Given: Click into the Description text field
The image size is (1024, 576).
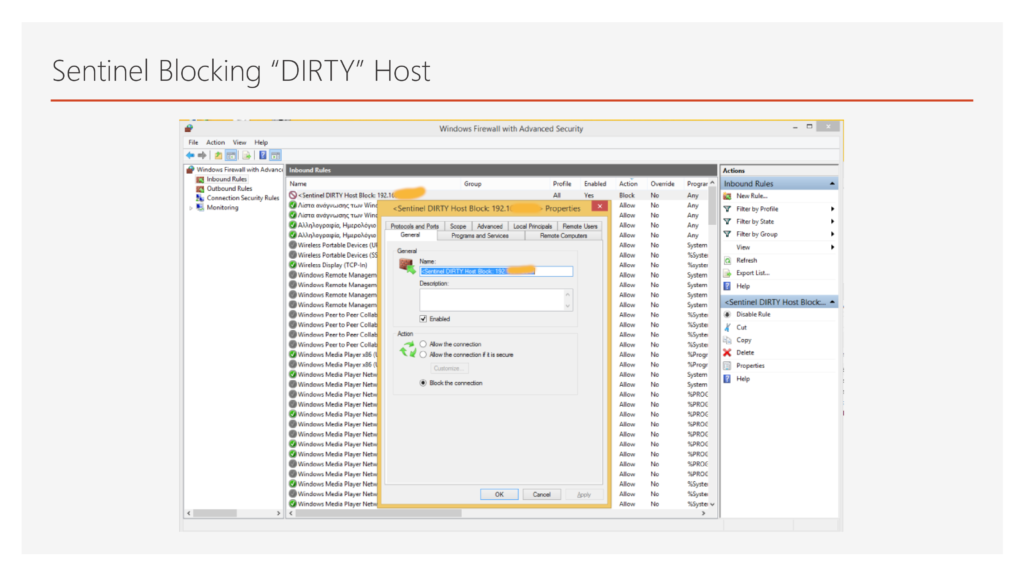Looking at the screenshot, I should pyautogui.click(x=492, y=299).
